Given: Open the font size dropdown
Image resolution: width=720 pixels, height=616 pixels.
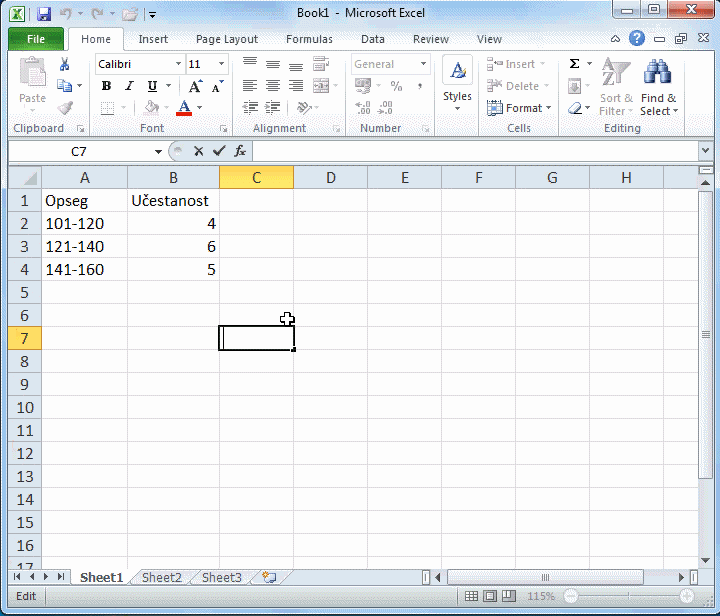Looking at the screenshot, I should [x=220, y=64].
